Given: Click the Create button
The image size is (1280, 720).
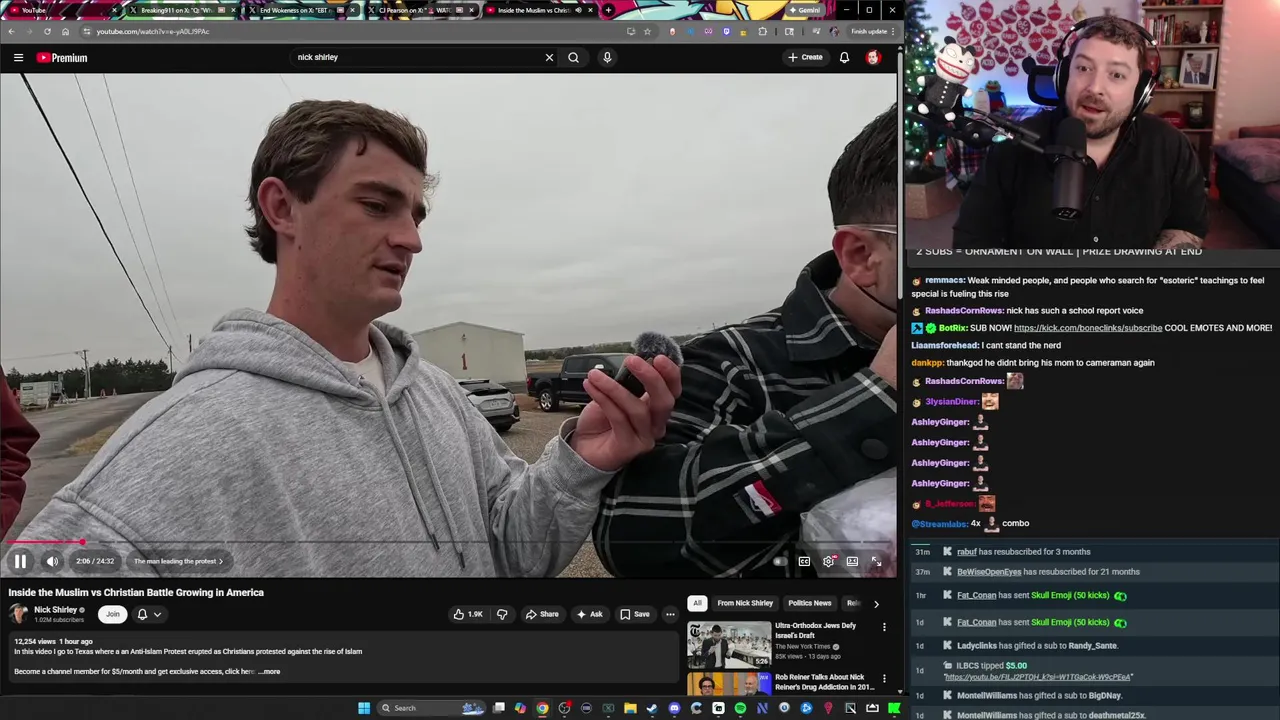Looking at the screenshot, I should pyautogui.click(x=805, y=57).
